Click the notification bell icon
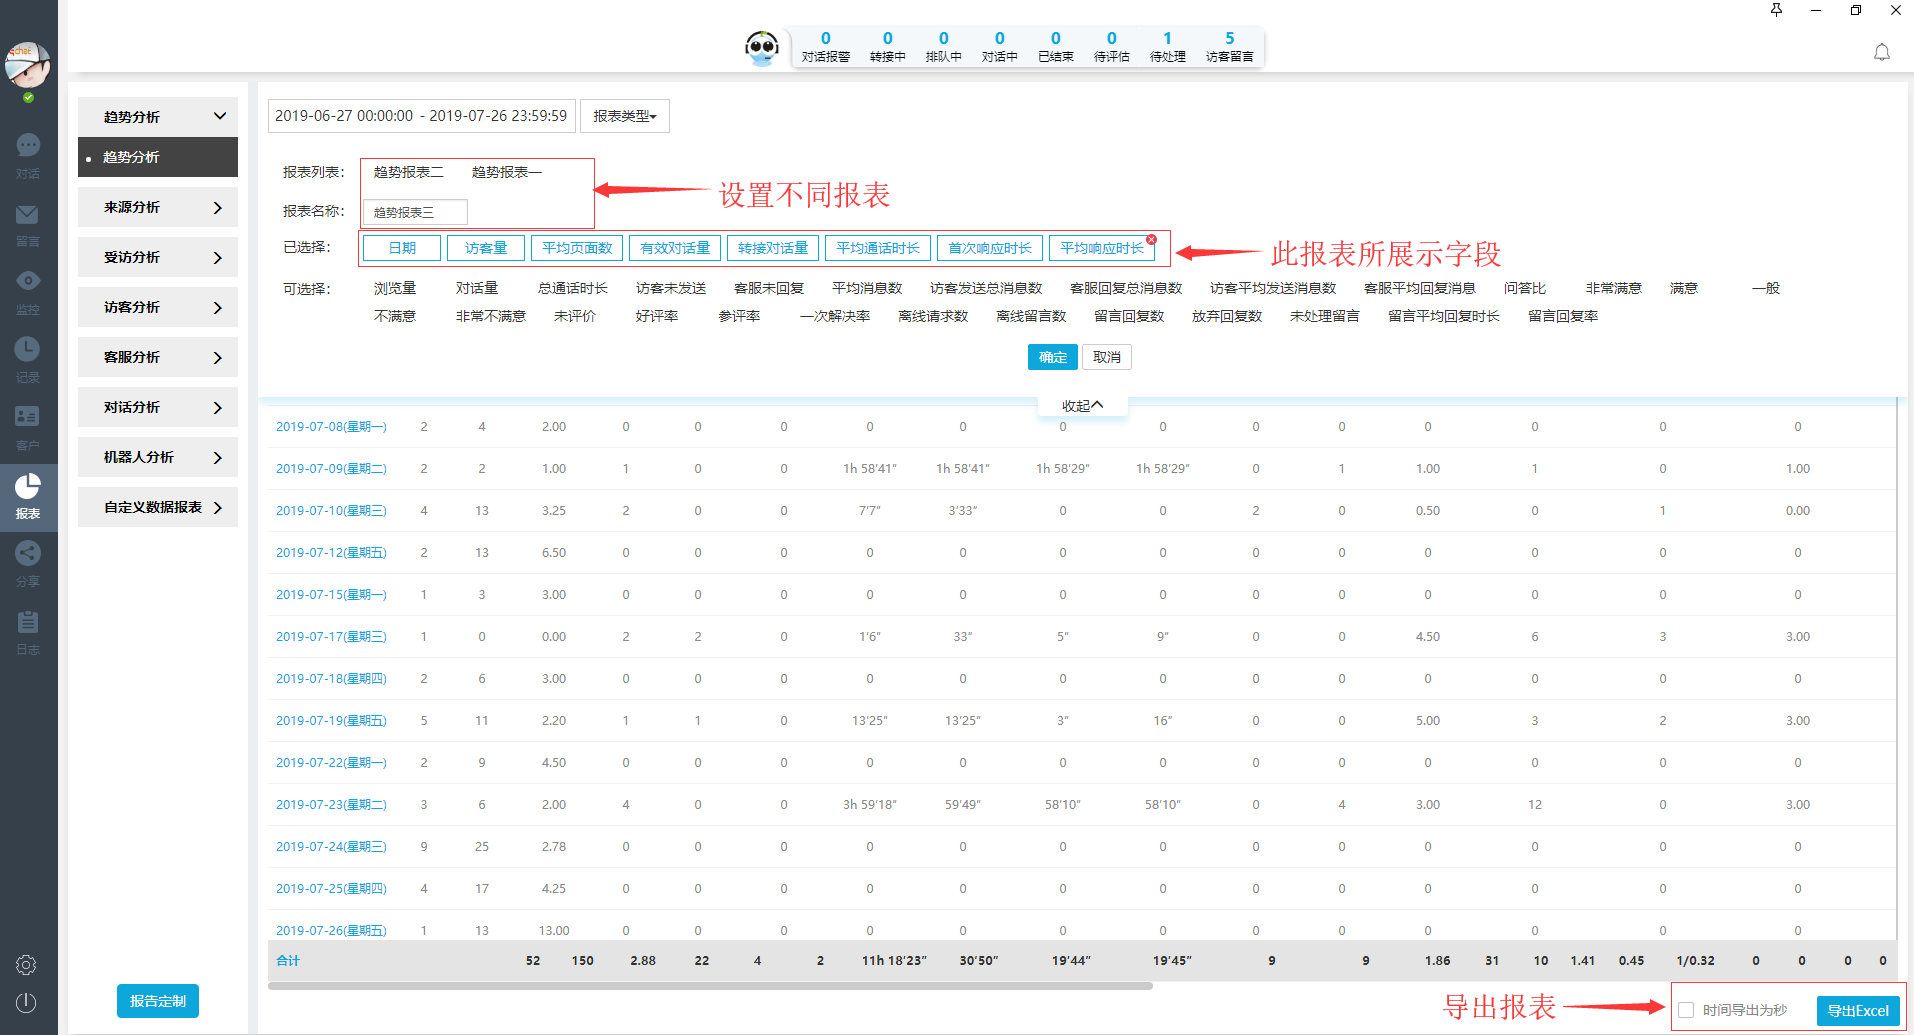This screenshot has width=1914, height=1035. click(x=1882, y=52)
